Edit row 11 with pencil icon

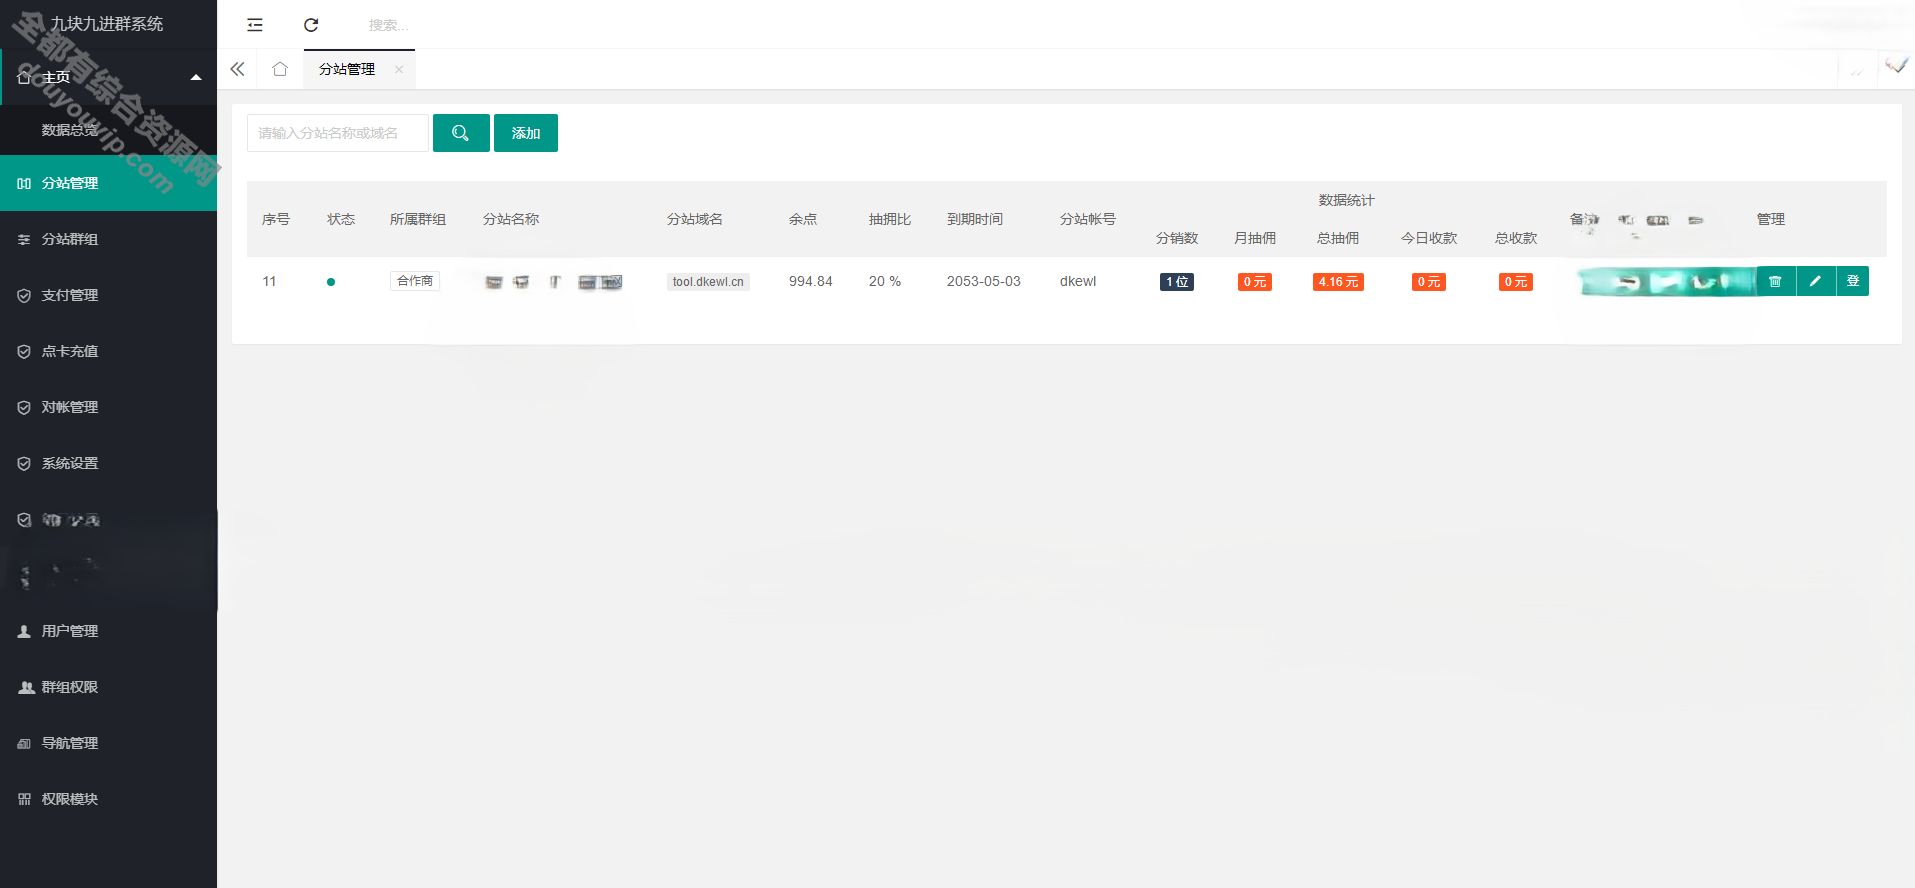tap(1815, 281)
